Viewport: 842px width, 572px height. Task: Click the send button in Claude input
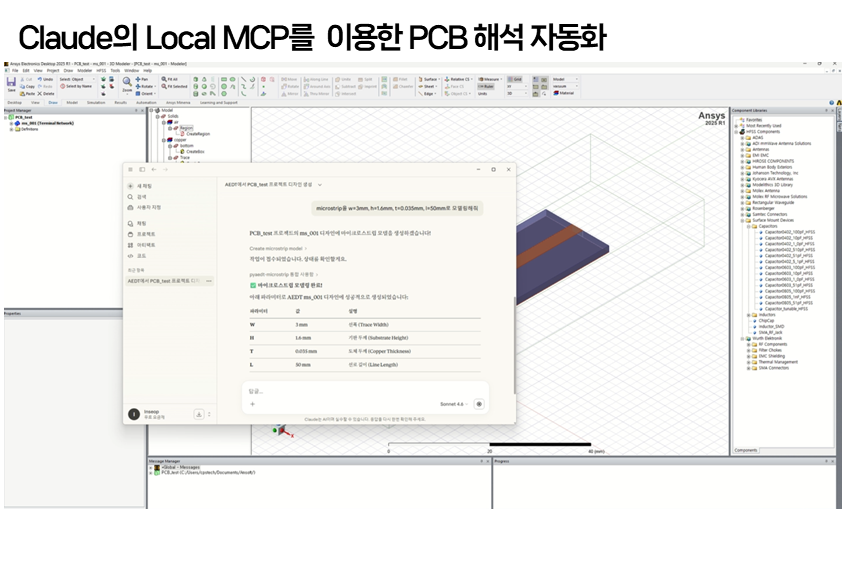(479, 404)
